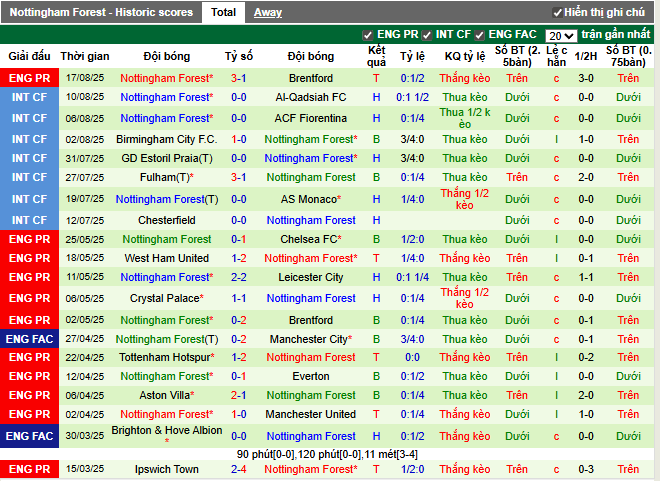Click the date 22/04/25
Viewport: 660px width, 481px height.
(x=85, y=357)
